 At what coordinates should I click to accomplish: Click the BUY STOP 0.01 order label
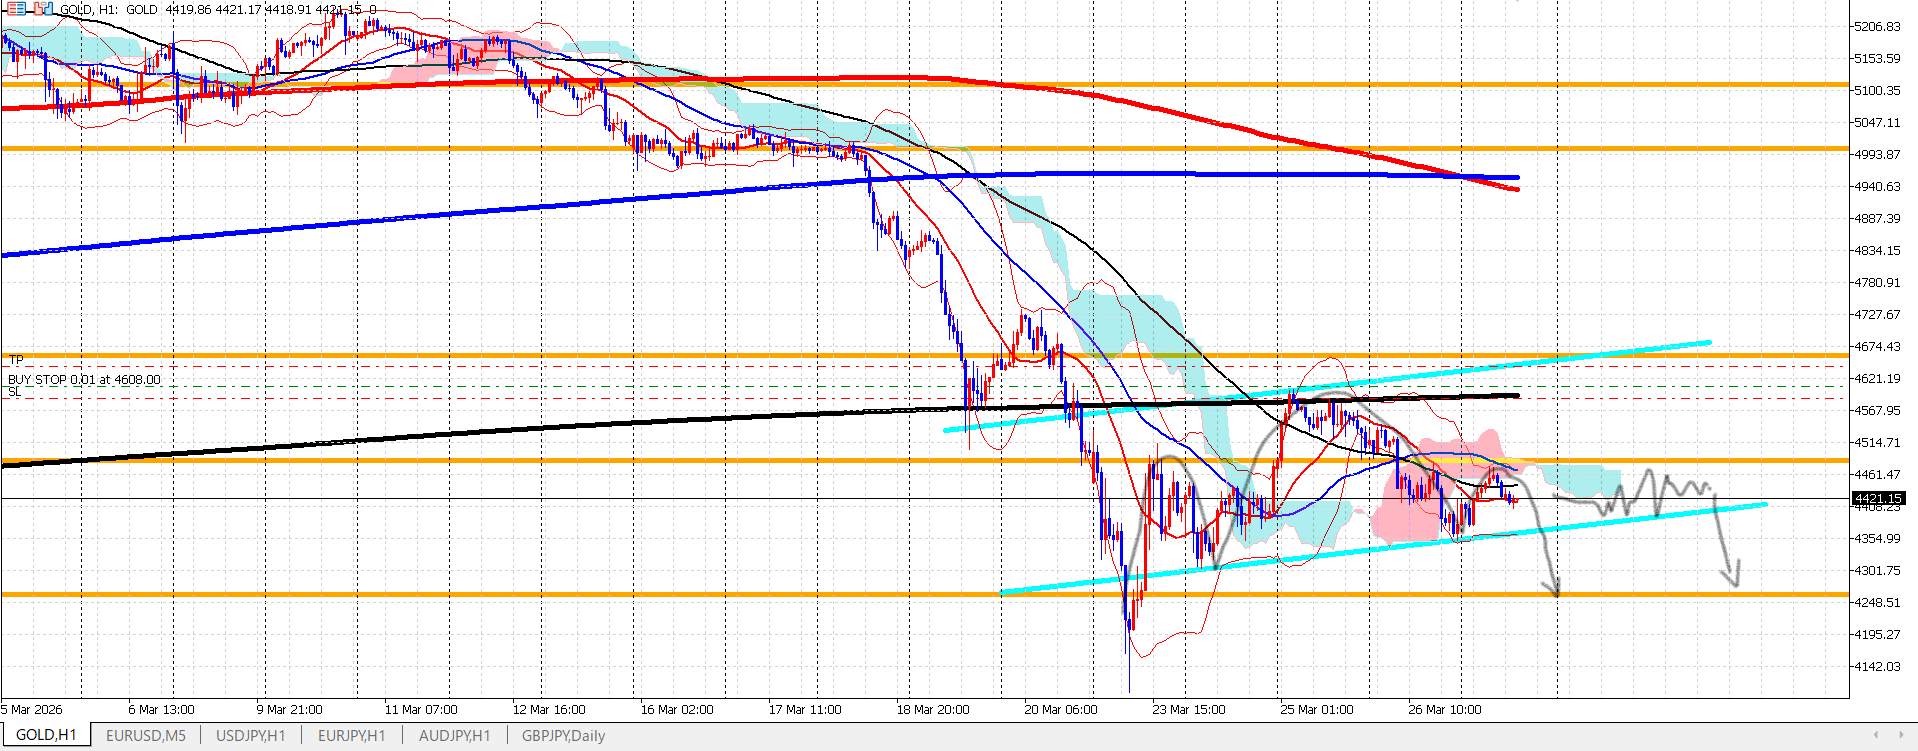(84, 380)
